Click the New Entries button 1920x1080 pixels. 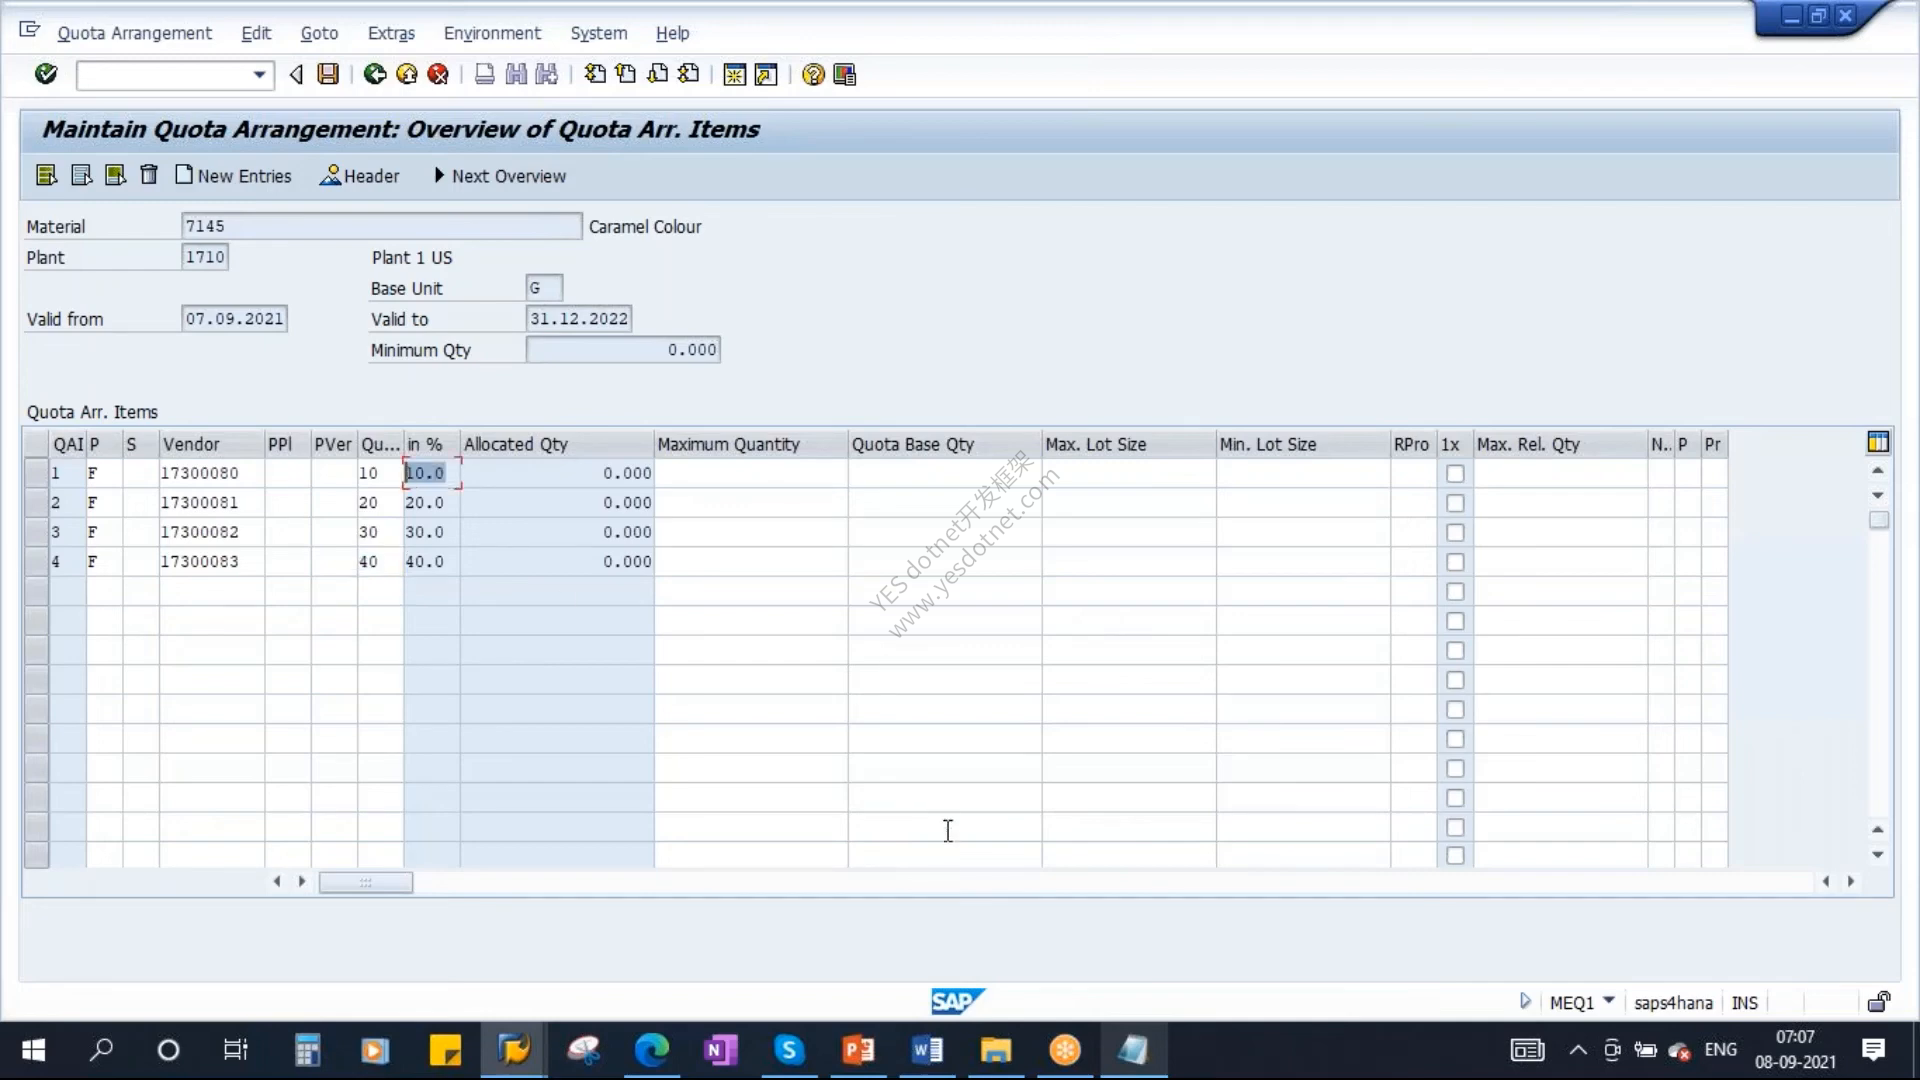pos(234,176)
